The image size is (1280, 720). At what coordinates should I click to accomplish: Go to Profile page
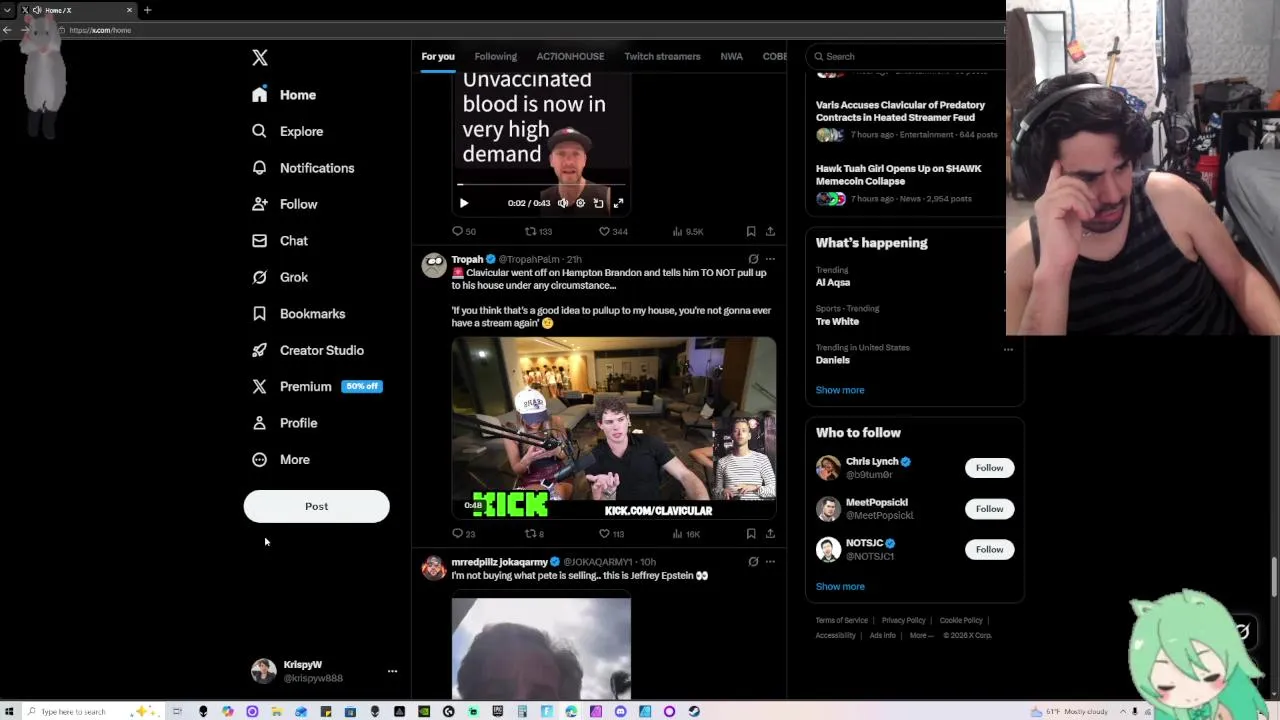click(285, 423)
